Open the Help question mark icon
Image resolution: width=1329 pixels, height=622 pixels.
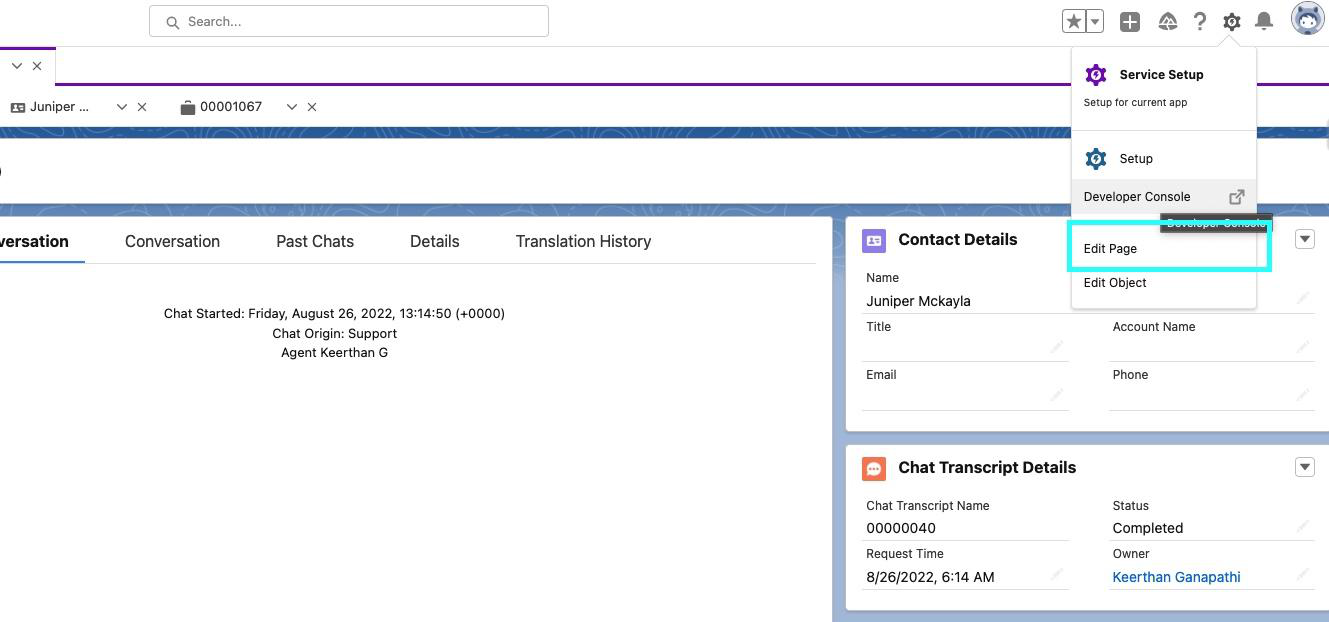click(1200, 21)
